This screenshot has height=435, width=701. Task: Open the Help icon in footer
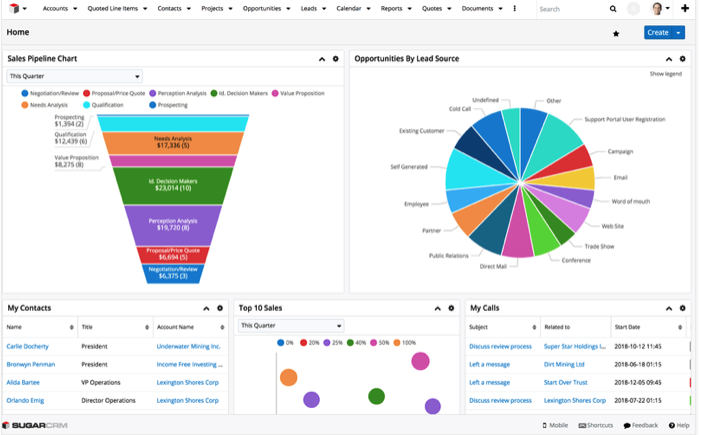(x=679, y=425)
